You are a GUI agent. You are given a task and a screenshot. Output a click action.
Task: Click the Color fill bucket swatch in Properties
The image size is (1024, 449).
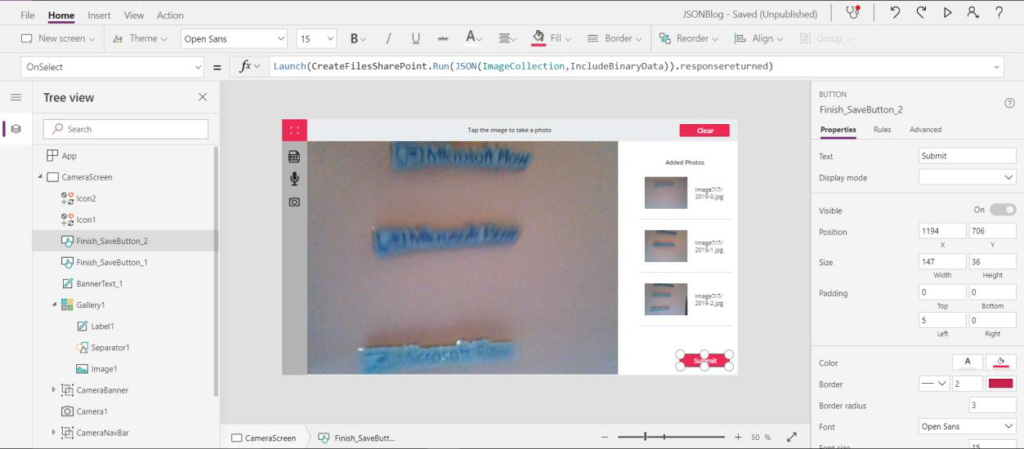[x=1001, y=362]
